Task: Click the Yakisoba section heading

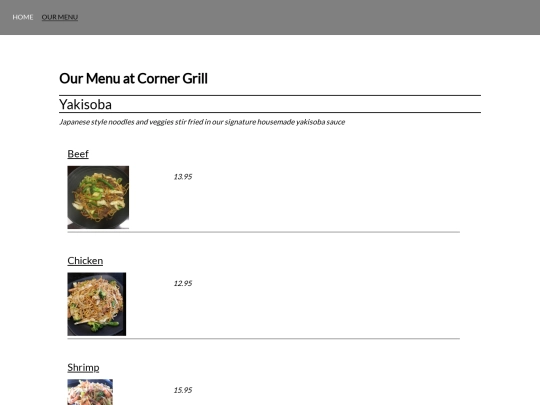Action: 85,104
